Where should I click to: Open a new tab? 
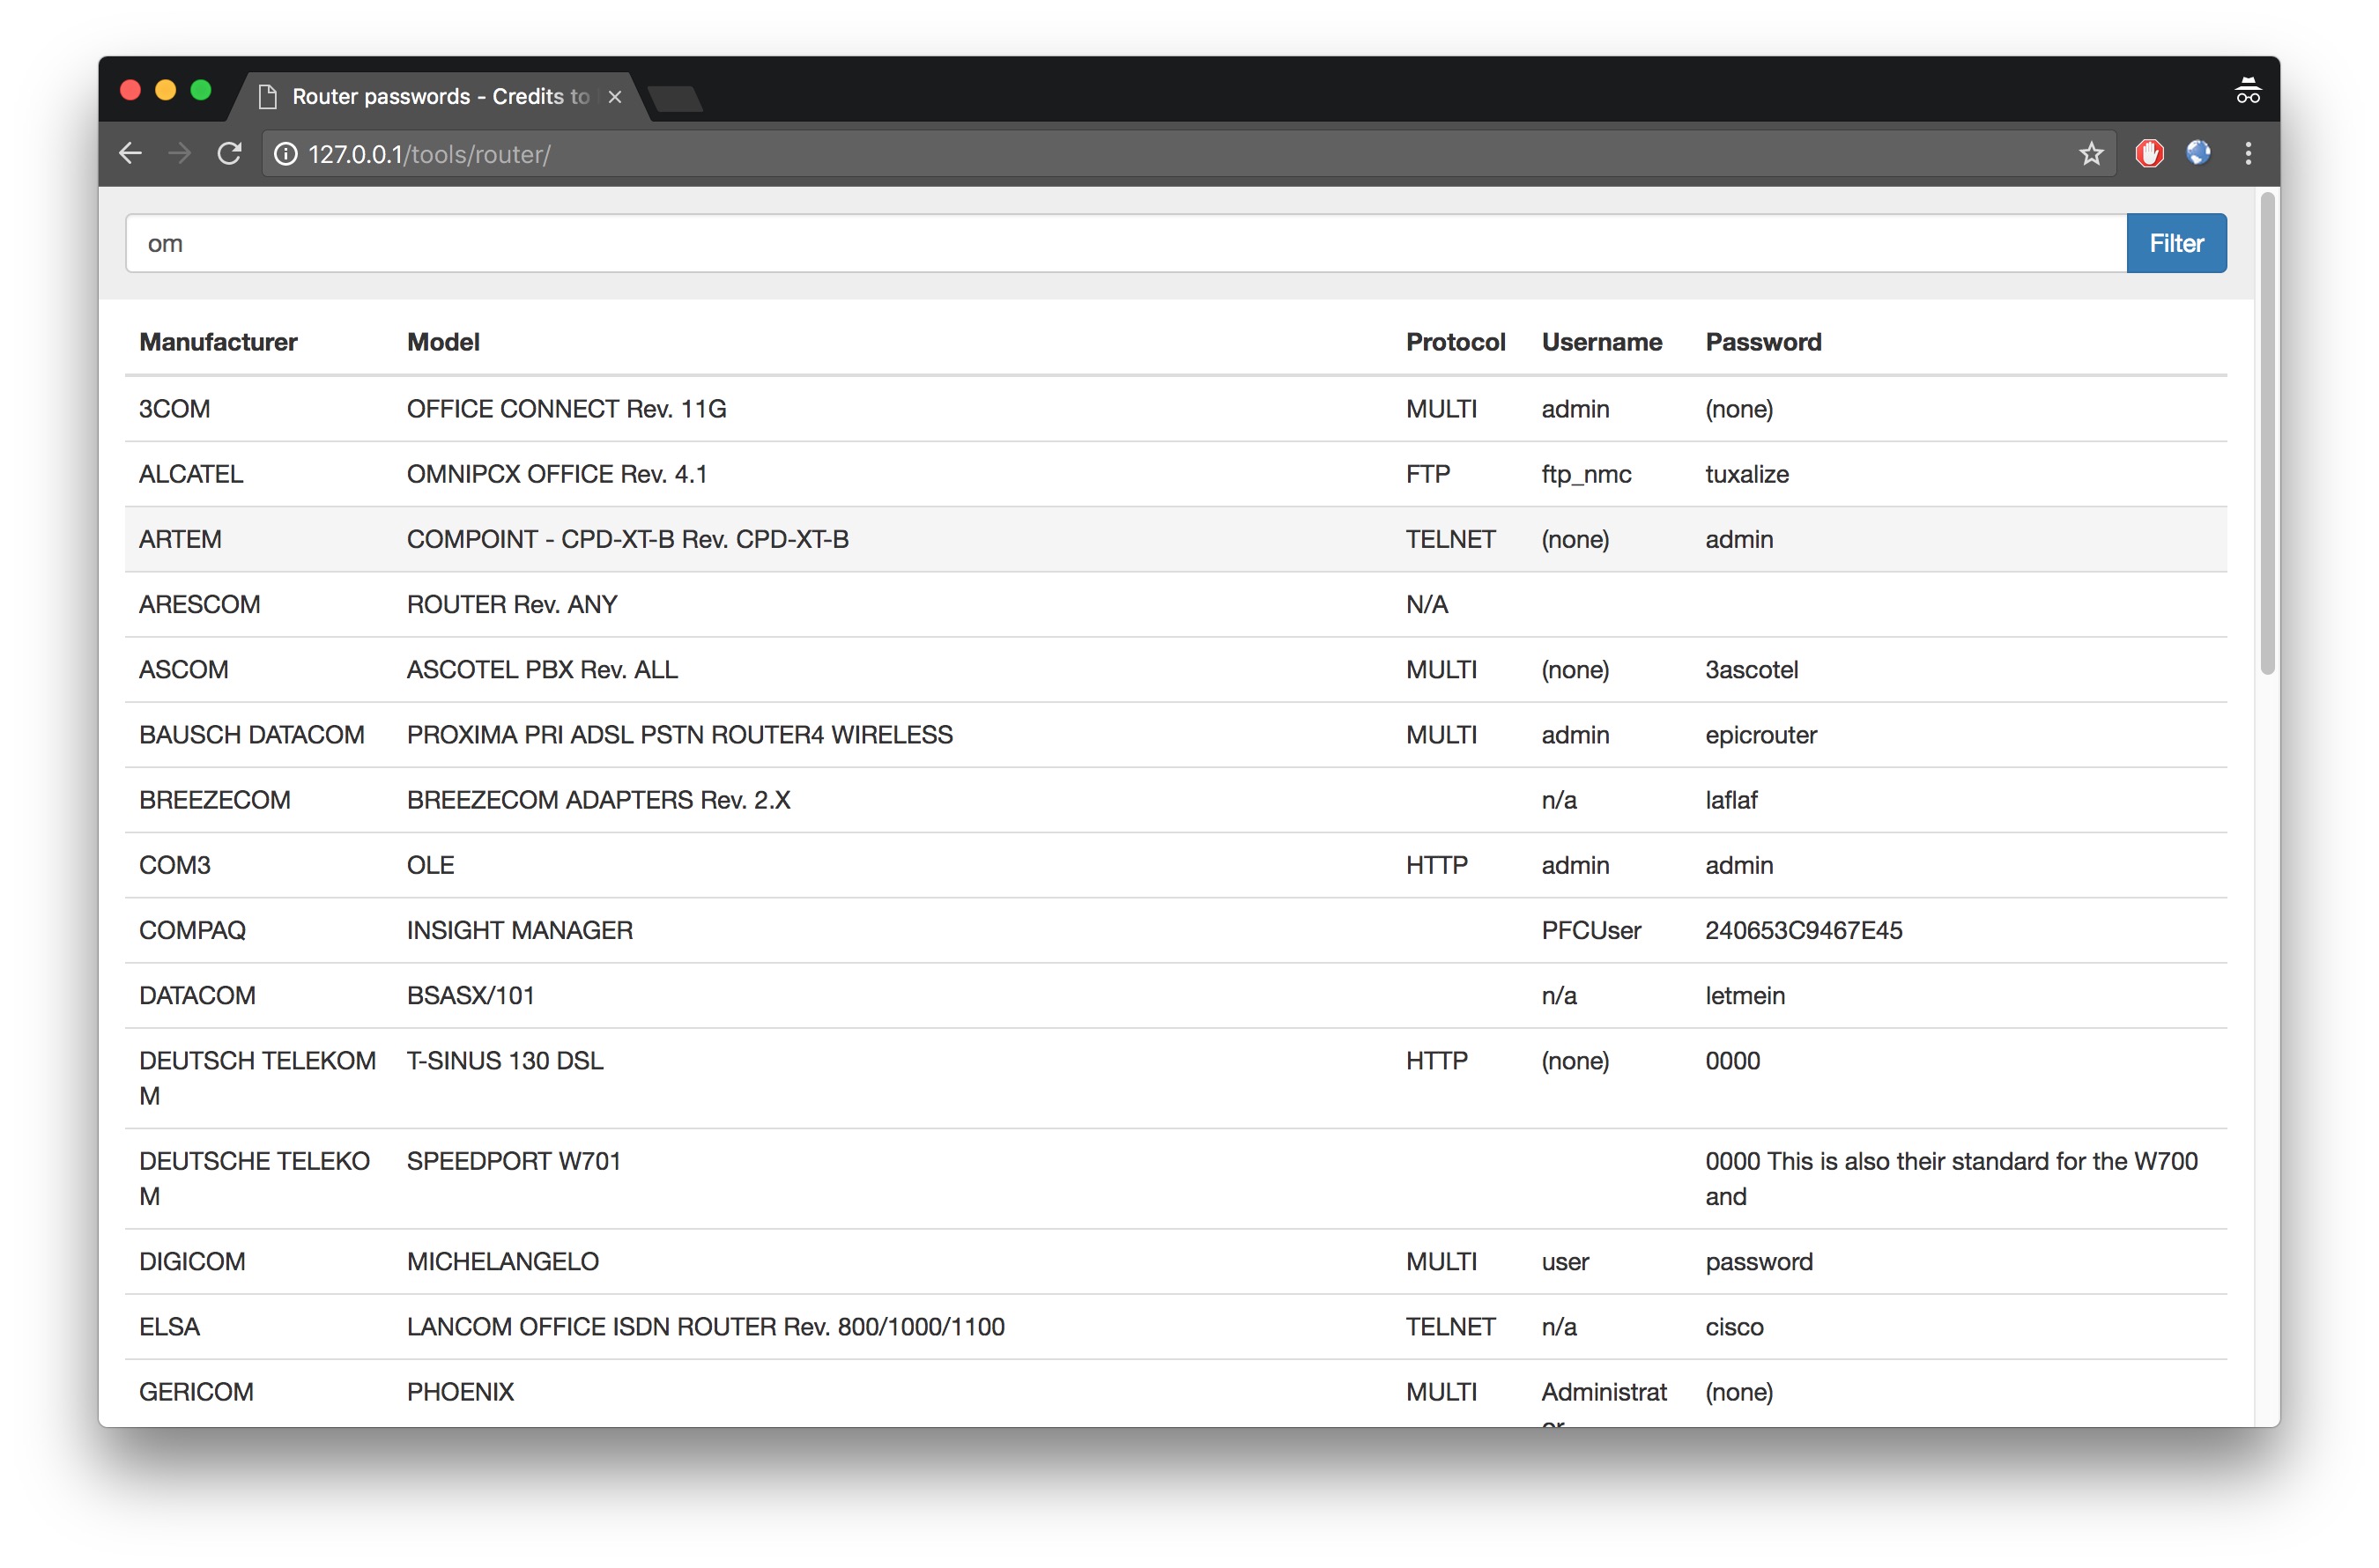pyautogui.click(x=676, y=98)
